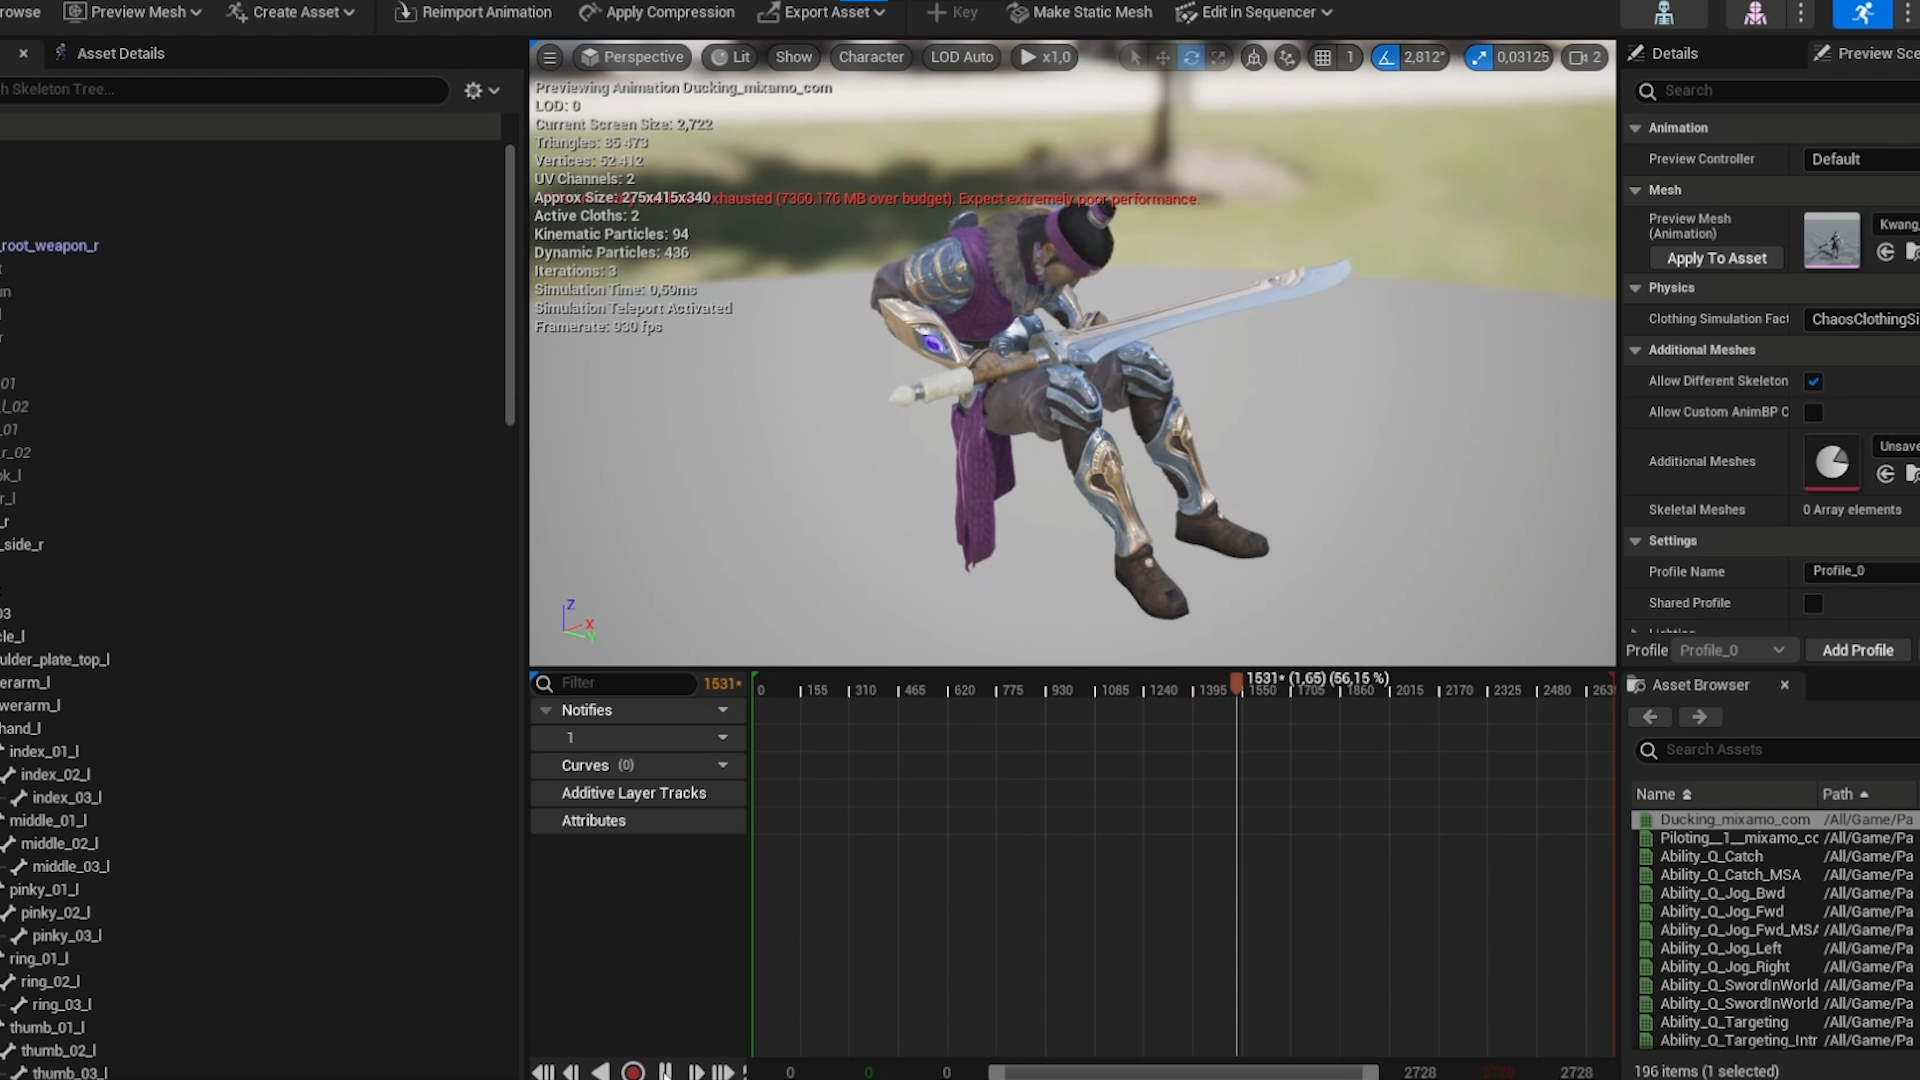Viewport: 1920px width, 1080px height.
Task: Enable Allow Custom AnimBP Override checkbox
Action: [1813, 412]
